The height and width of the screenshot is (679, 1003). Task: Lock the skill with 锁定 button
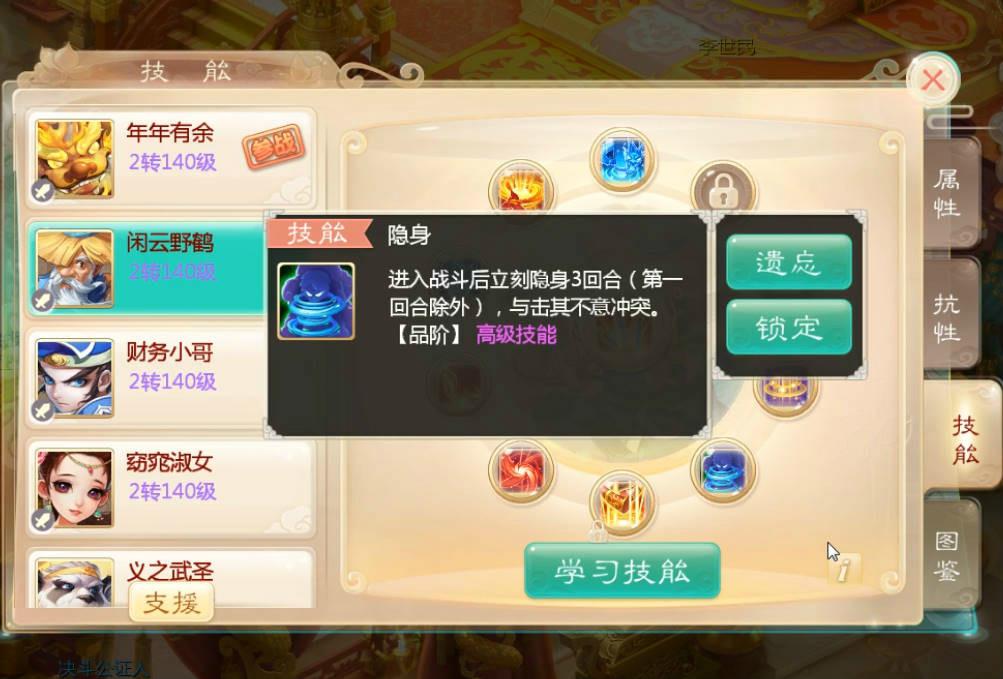(x=789, y=326)
